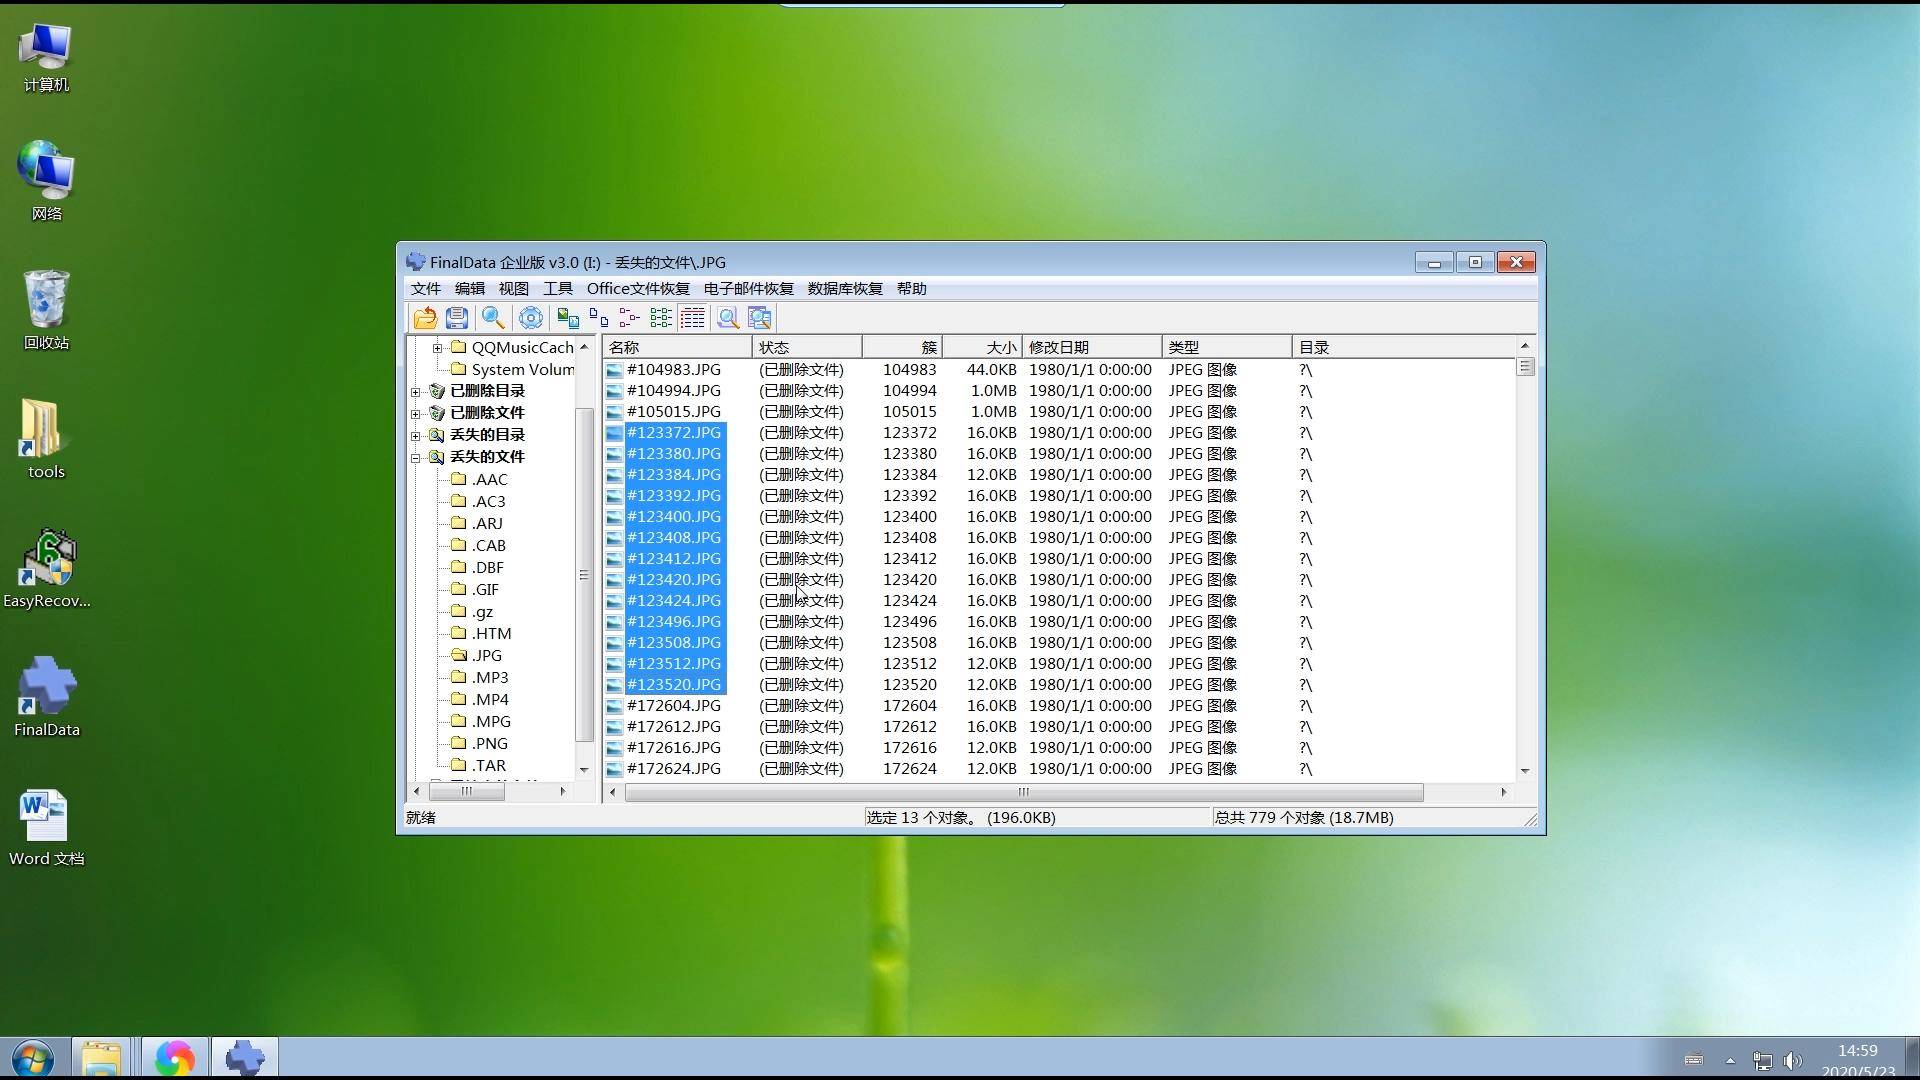Expand the QQMusicCache folder node
This screenshot has height=1080, width=1920.
437,348
